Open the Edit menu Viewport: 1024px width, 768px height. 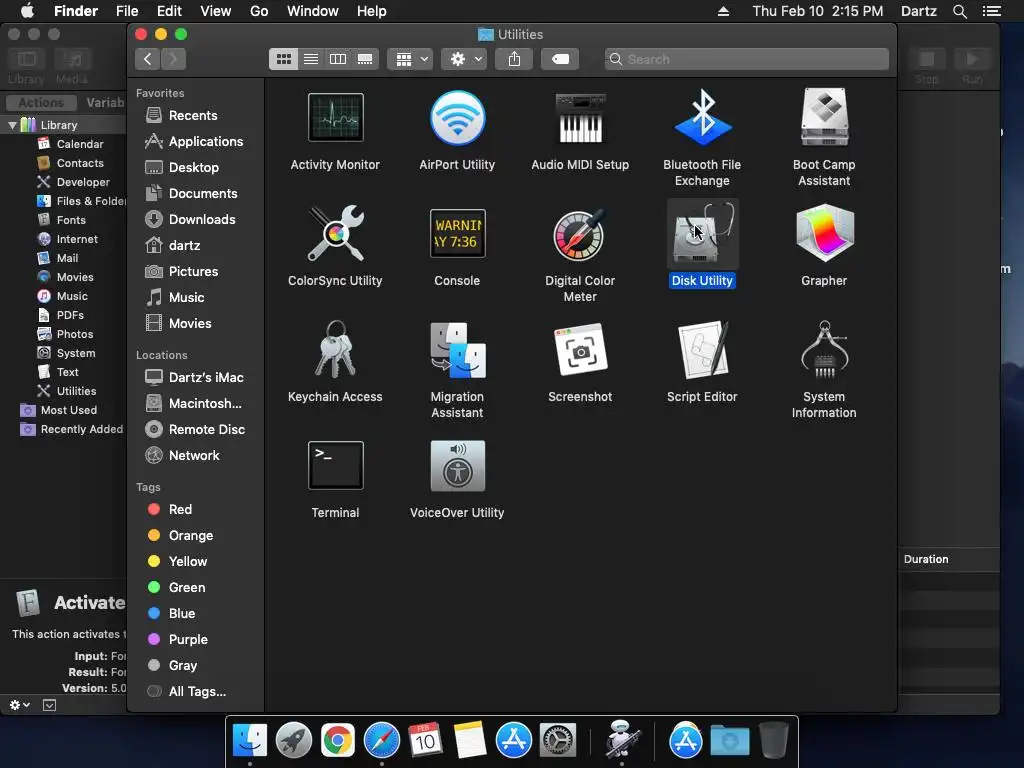169,11
